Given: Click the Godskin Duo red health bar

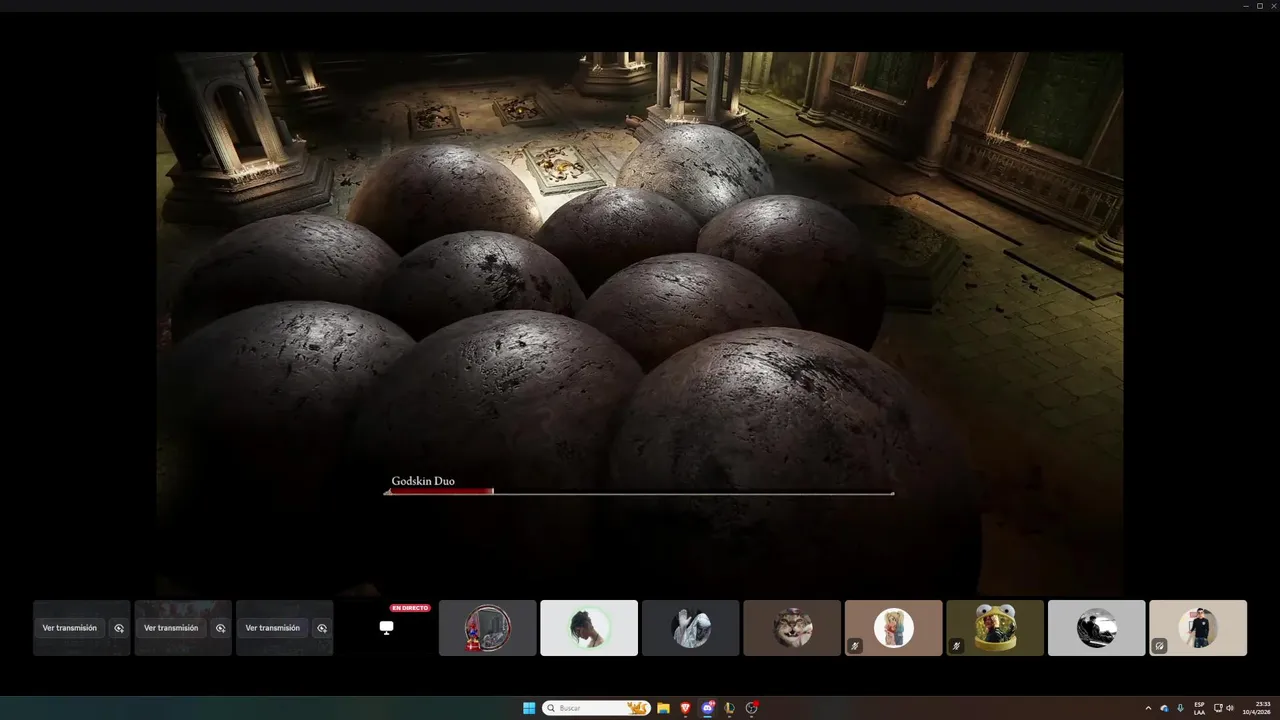Looking at the screenshot, I should (x=440, y=491).
